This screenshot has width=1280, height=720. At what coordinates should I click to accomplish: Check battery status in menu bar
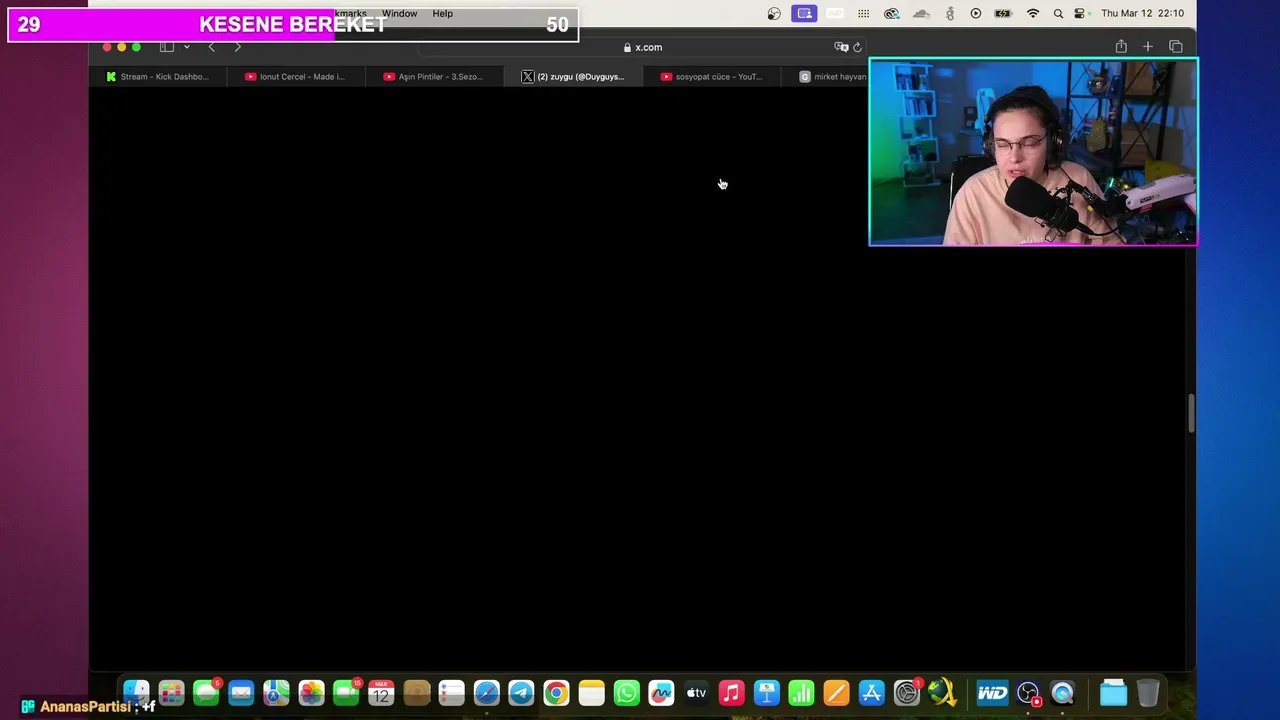tap(1004, 14)
